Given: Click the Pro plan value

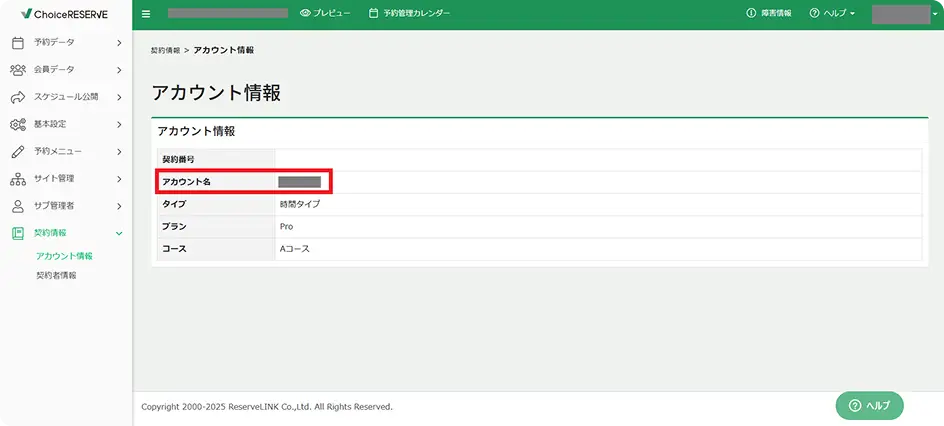Looking at the screenshot, I should tap(286, 227).
